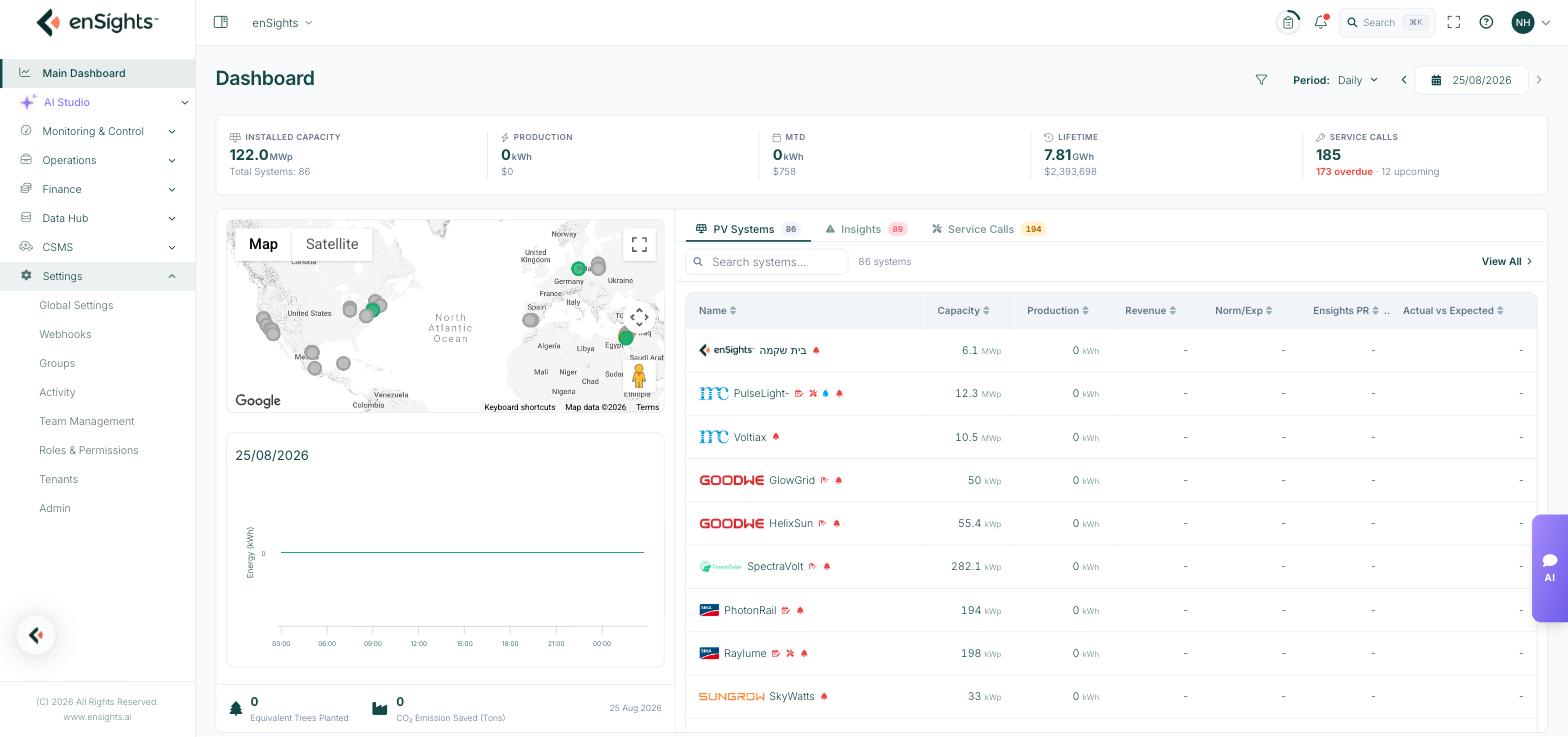Click the floating enSights logo button
1568x737 pixels.
pyautogui.click(x=36, y=635)
